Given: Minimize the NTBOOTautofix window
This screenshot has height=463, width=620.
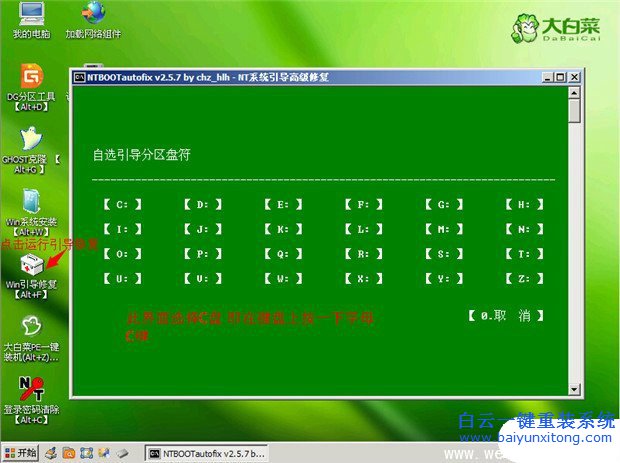Looking at the screenshot, I should tap(548, 77).
